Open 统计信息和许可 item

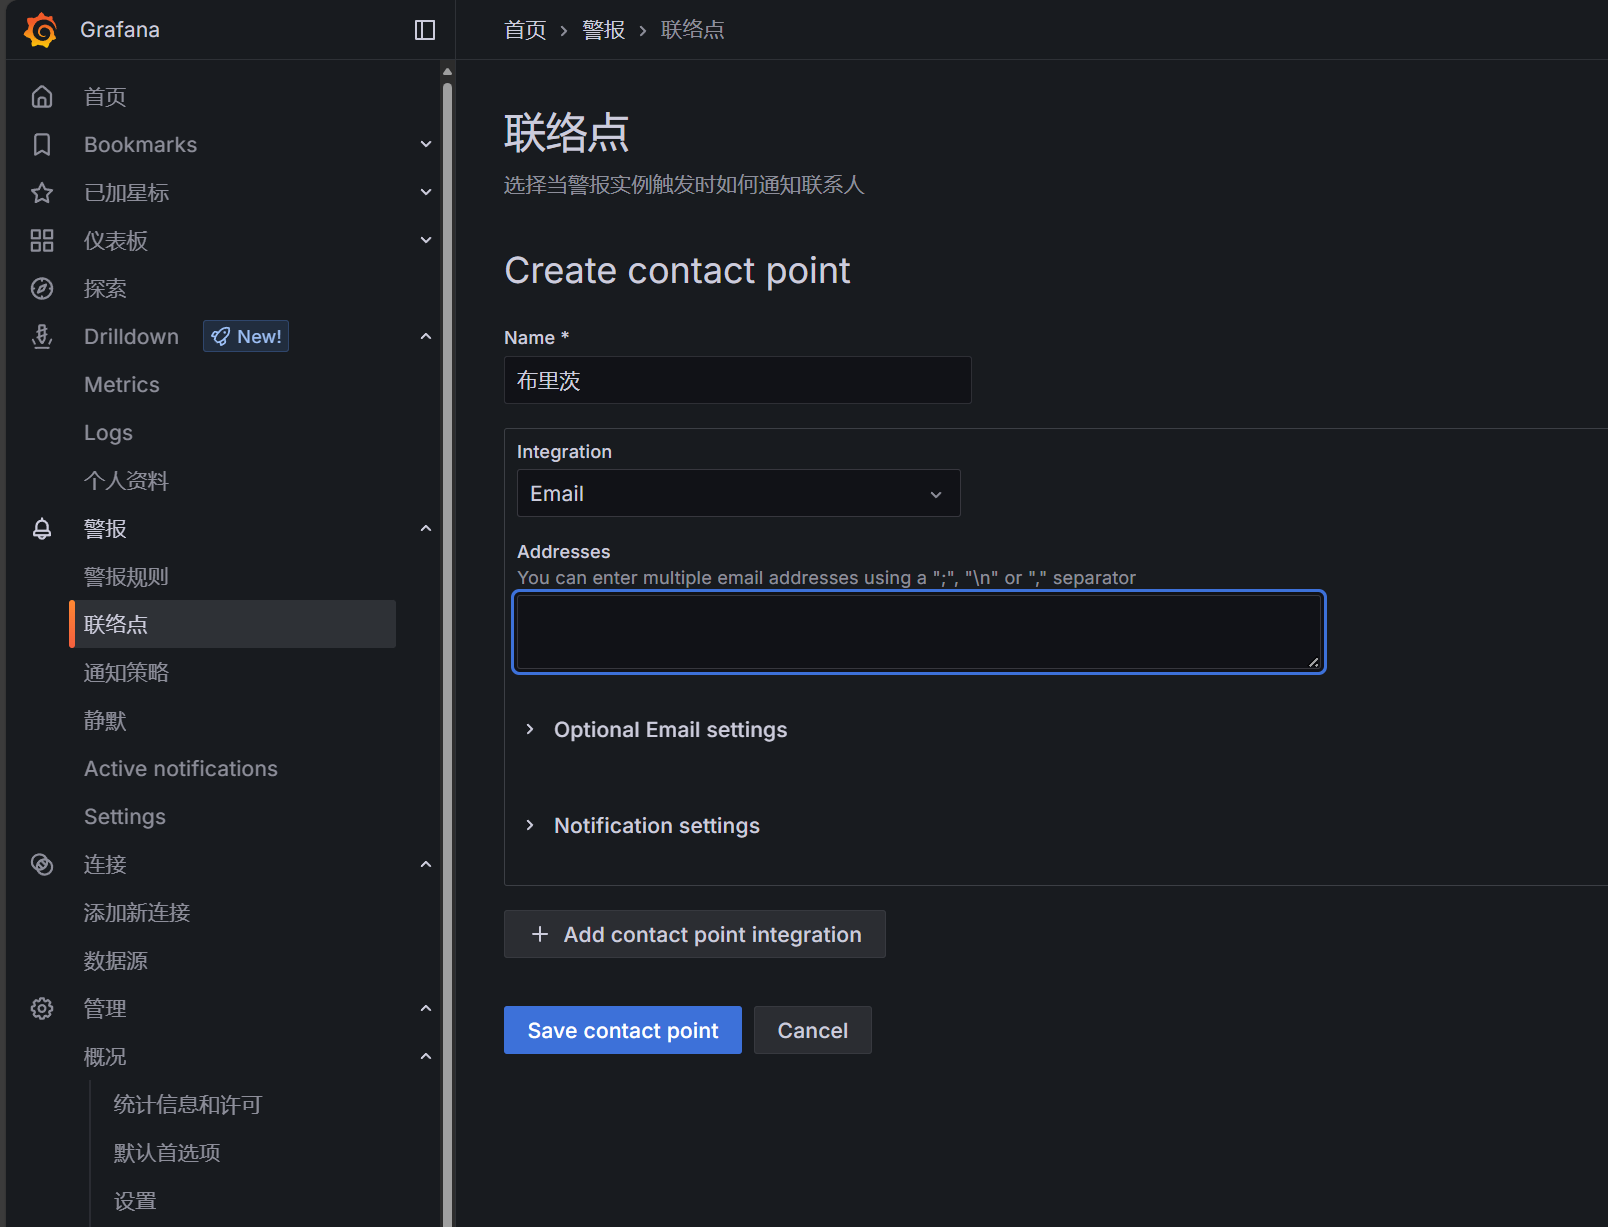188,1105
